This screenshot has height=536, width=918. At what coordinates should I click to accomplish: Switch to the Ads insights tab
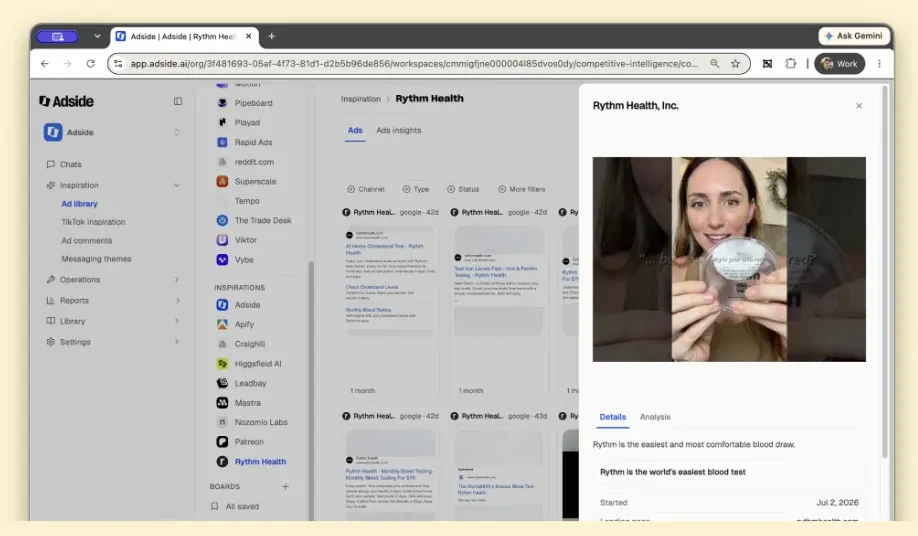(x=398, y=130)
